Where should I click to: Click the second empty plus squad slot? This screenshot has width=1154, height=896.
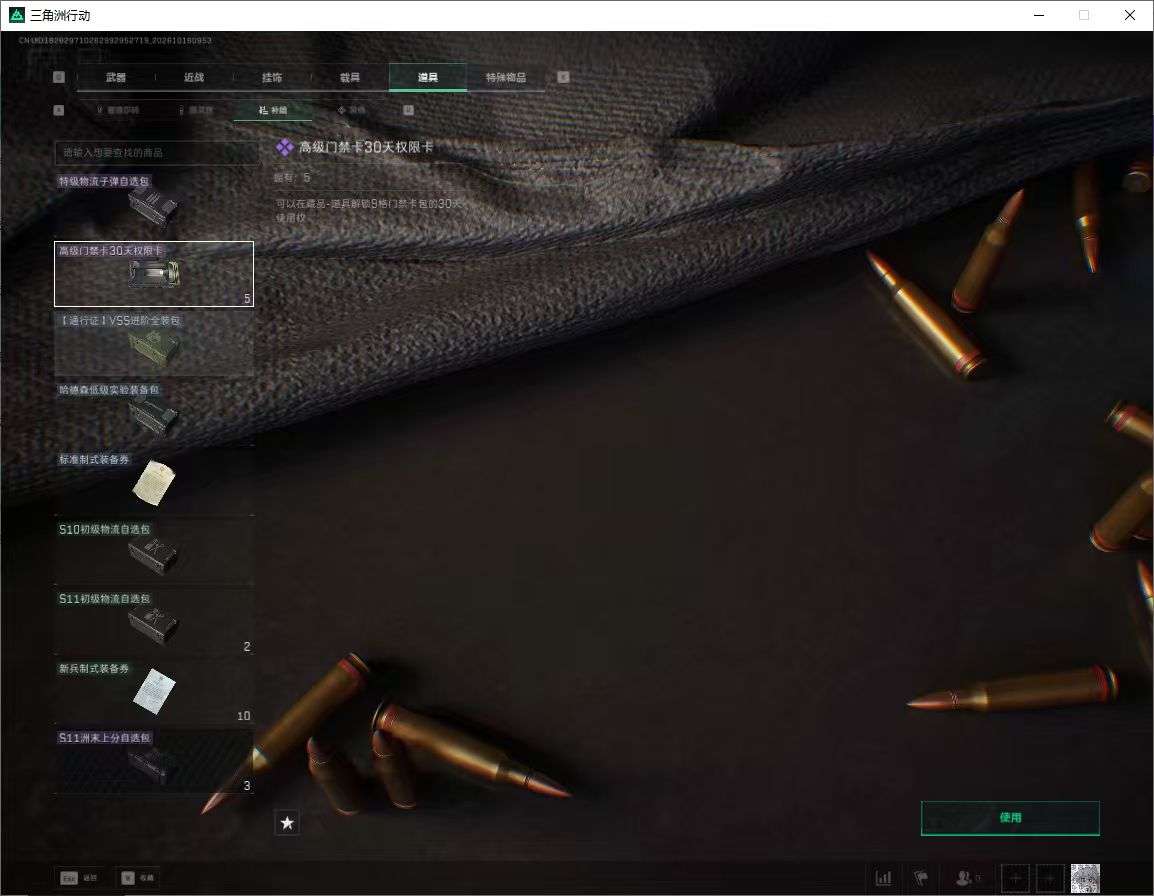1050,878
